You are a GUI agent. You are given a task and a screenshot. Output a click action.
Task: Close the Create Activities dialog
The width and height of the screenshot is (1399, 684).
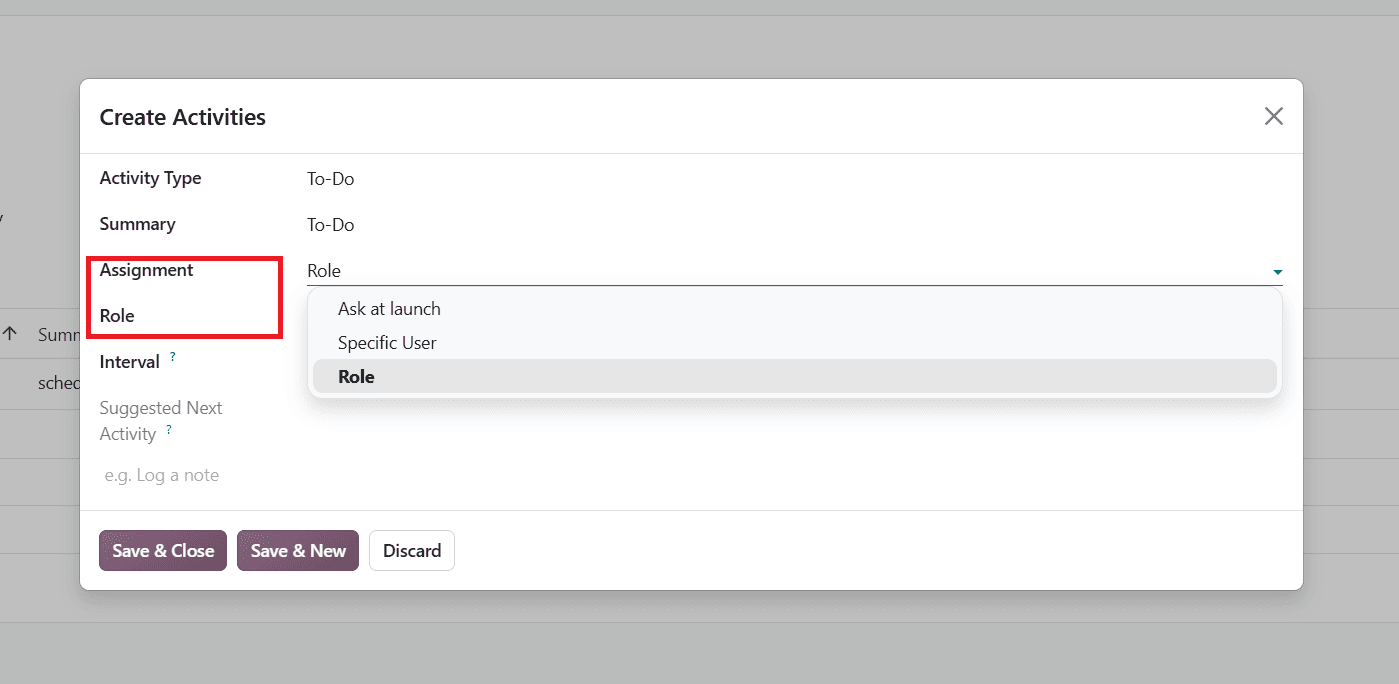1273,116
